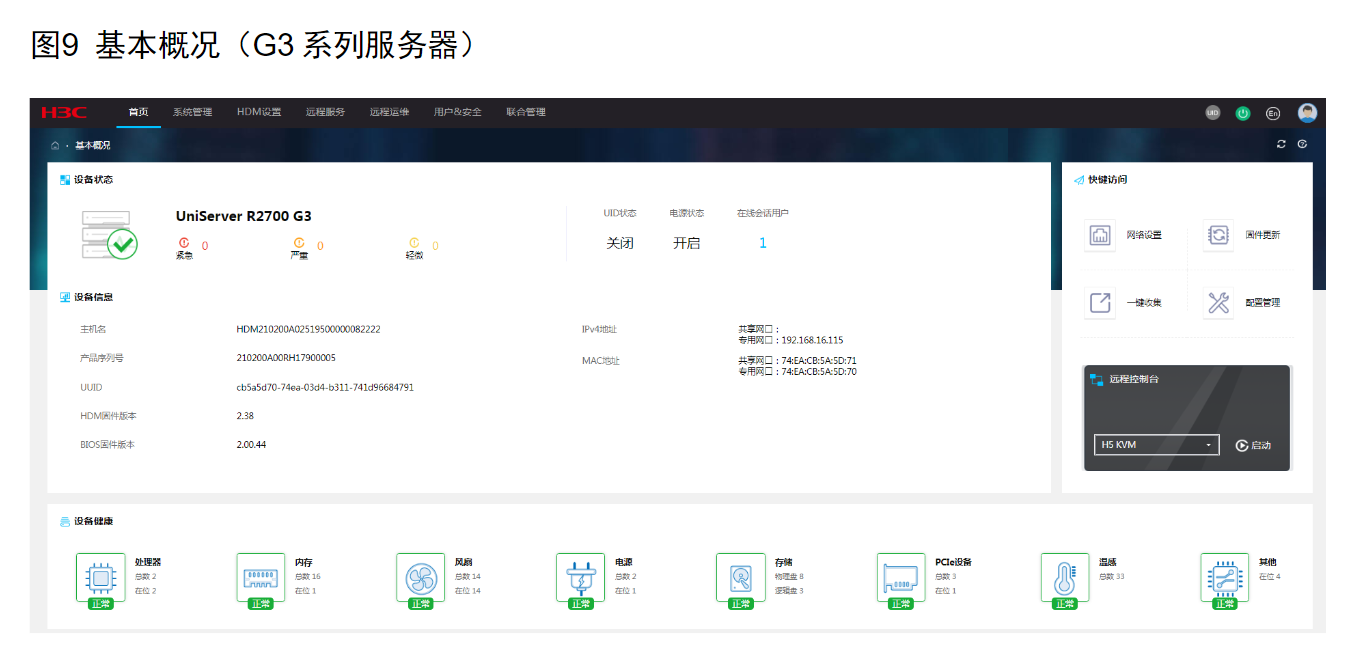The image size is (1357, 659).
Task: Open the 系统管理 menu
Action: pos(192,112)
